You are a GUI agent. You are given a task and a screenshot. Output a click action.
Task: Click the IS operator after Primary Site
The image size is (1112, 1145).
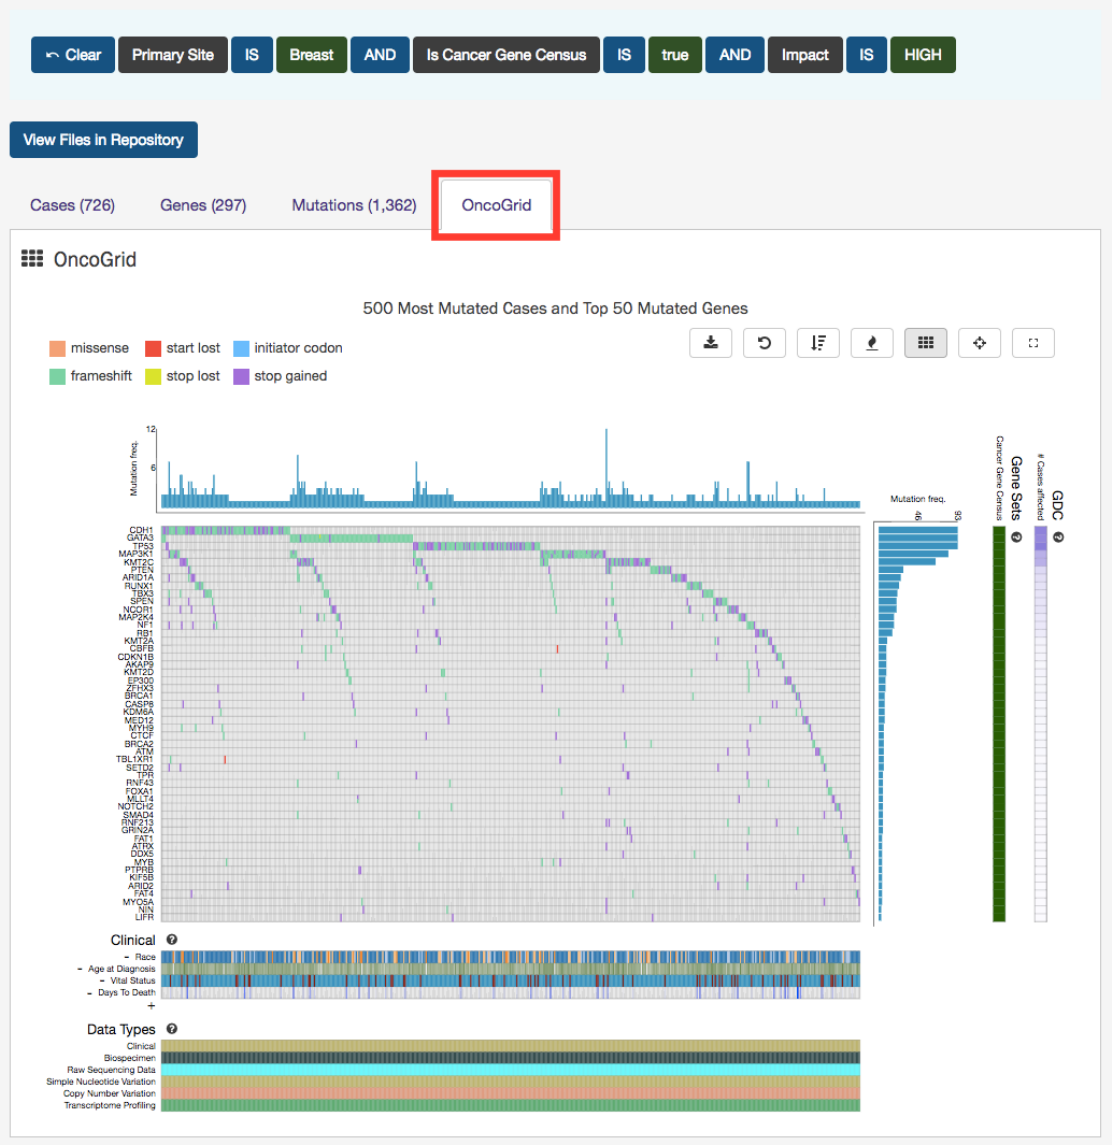[x=252, y=55]
